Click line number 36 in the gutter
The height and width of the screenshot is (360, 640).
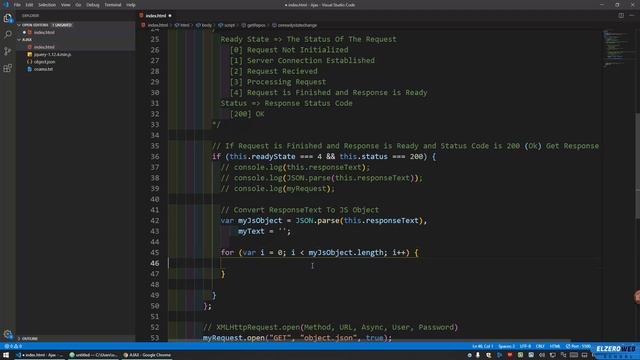155,156
